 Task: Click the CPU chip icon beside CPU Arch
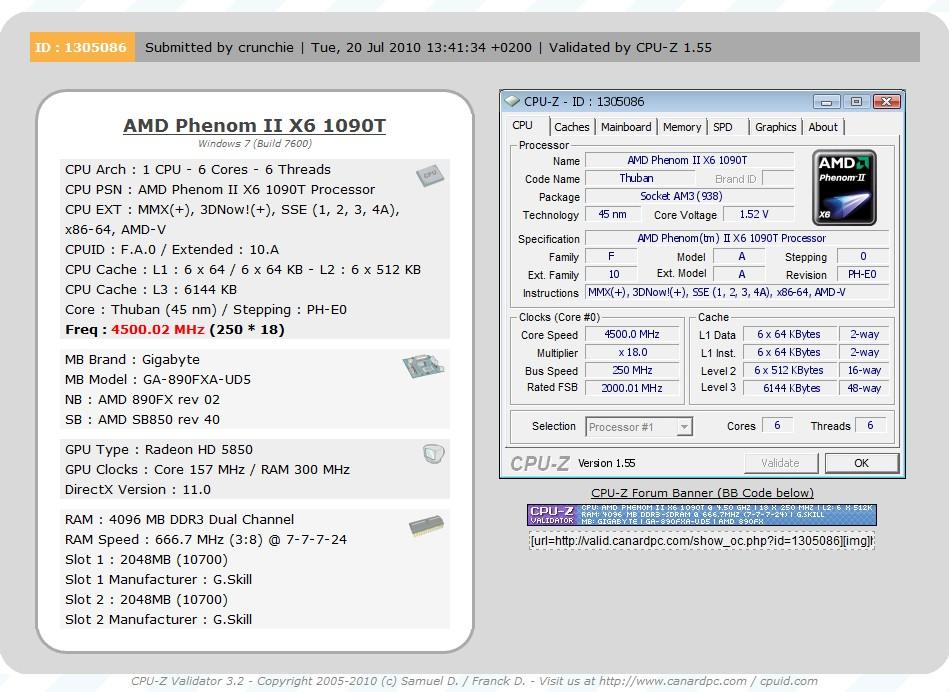tap(430, 176)
